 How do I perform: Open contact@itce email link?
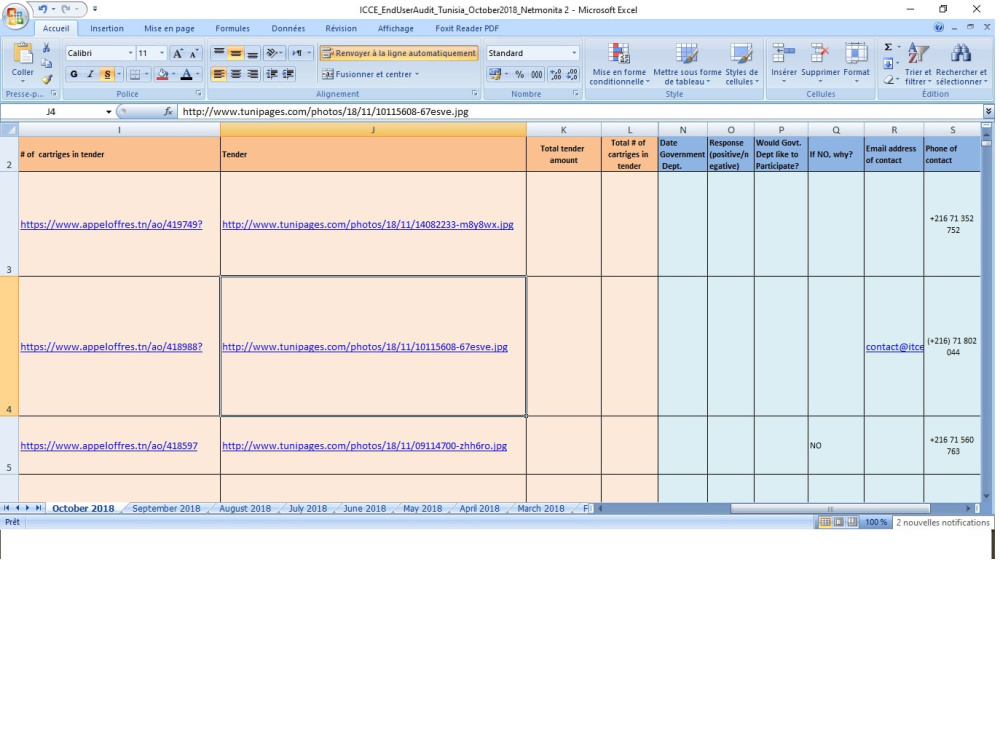[894, 347]
